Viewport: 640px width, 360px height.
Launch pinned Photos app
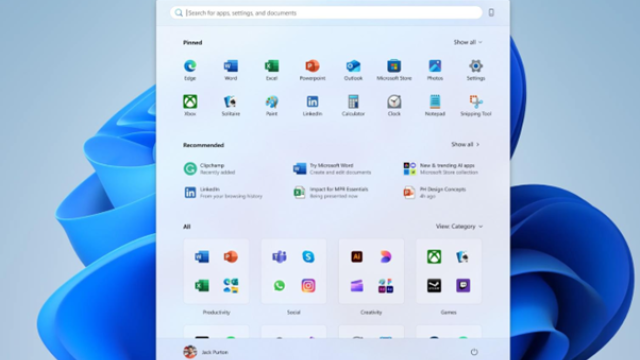pyautogui.click(x=435, y=70)
